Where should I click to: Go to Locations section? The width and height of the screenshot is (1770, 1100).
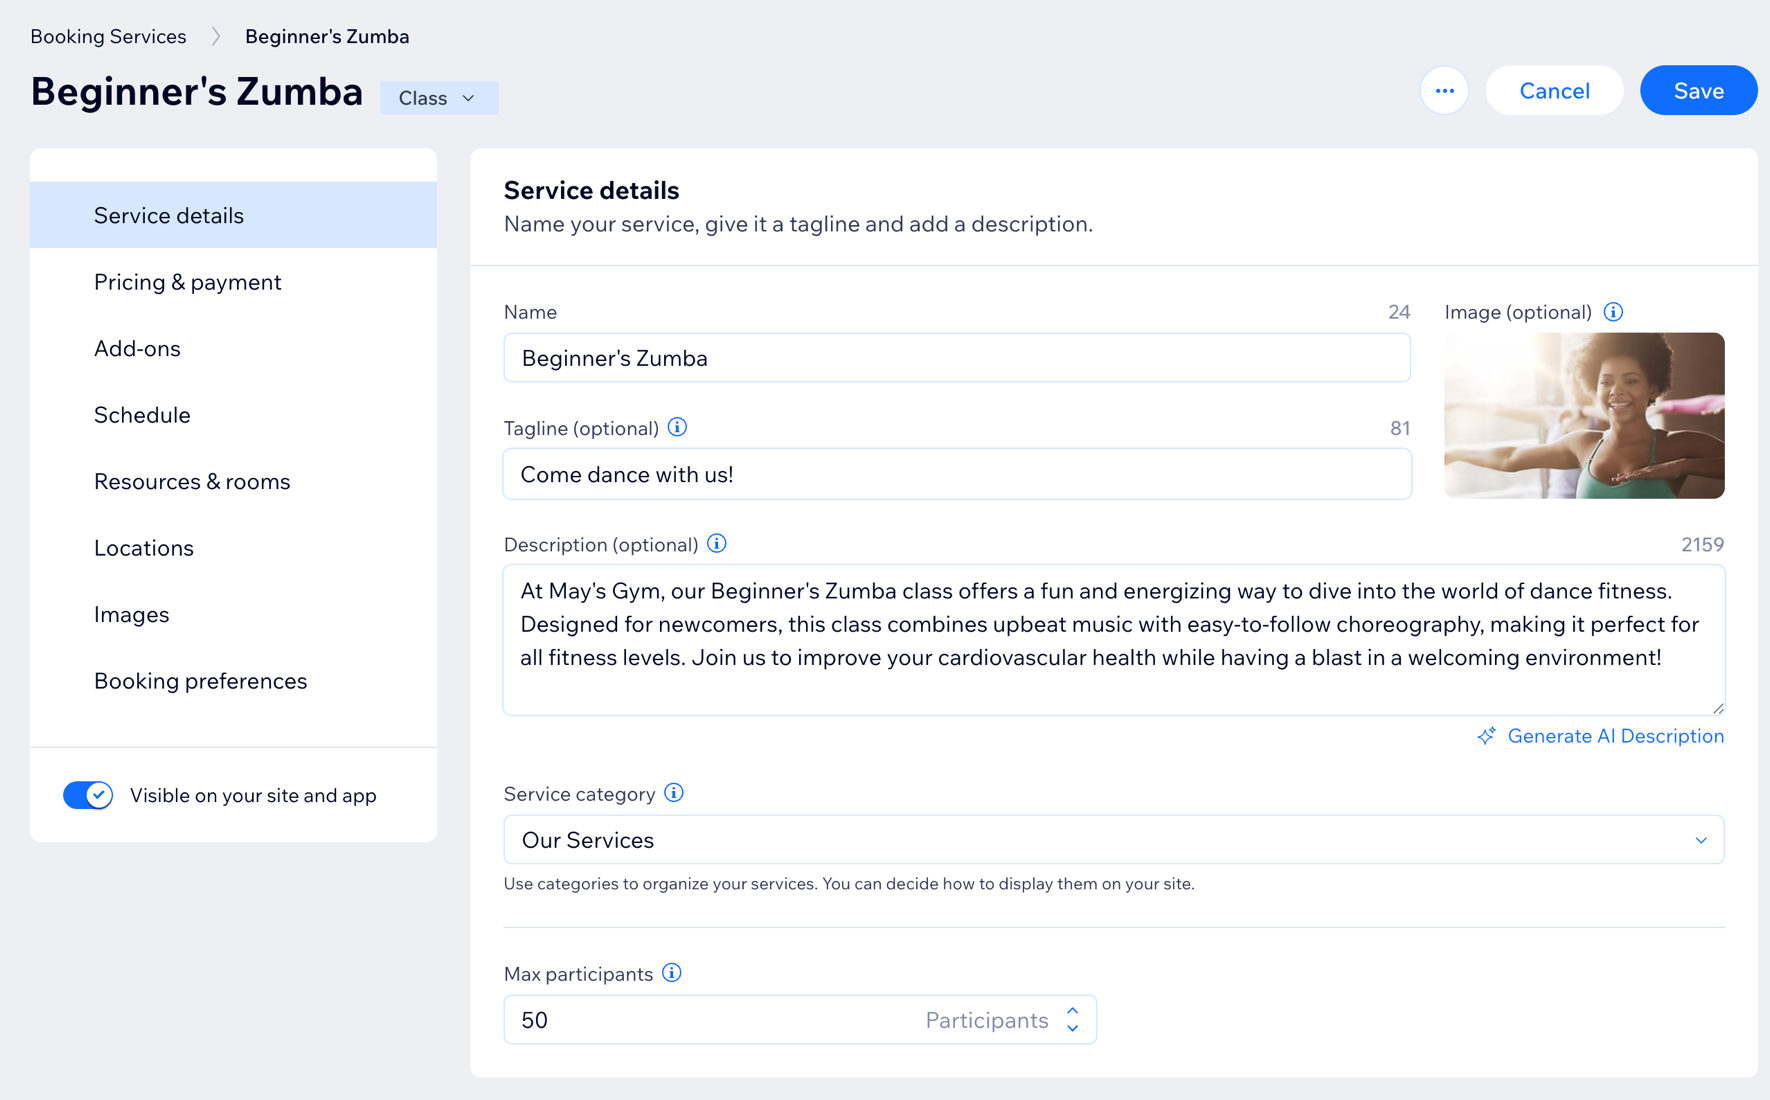233,548
